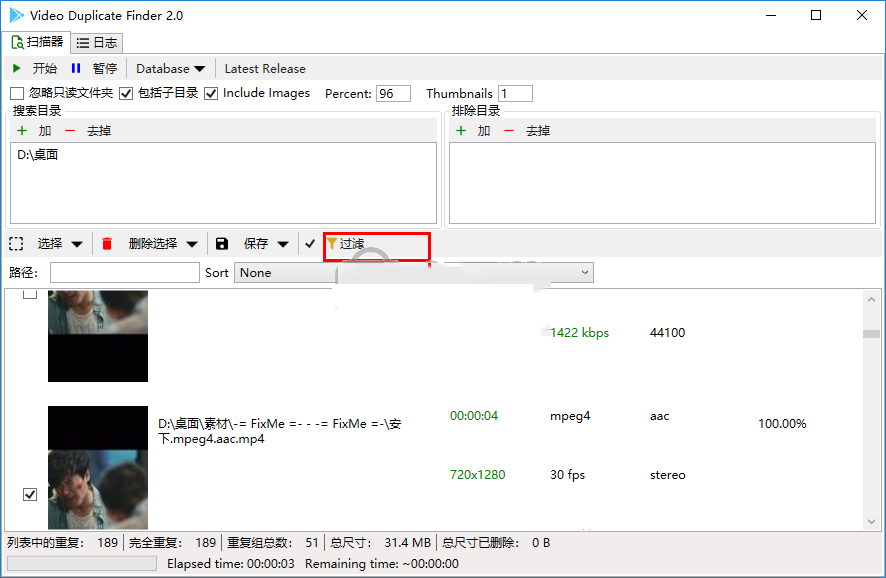Toggle the ignore read-only folders checkbox
Screen dimensions: 886x578
17,93
